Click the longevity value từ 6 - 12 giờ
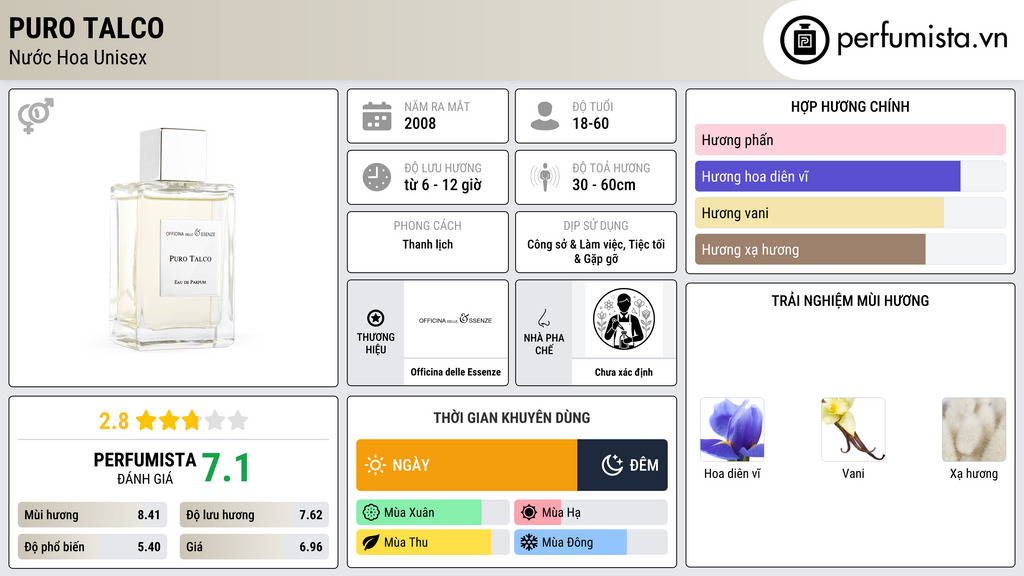The width and height of the screenshot is (1024, 576). (x=443, y=185)
